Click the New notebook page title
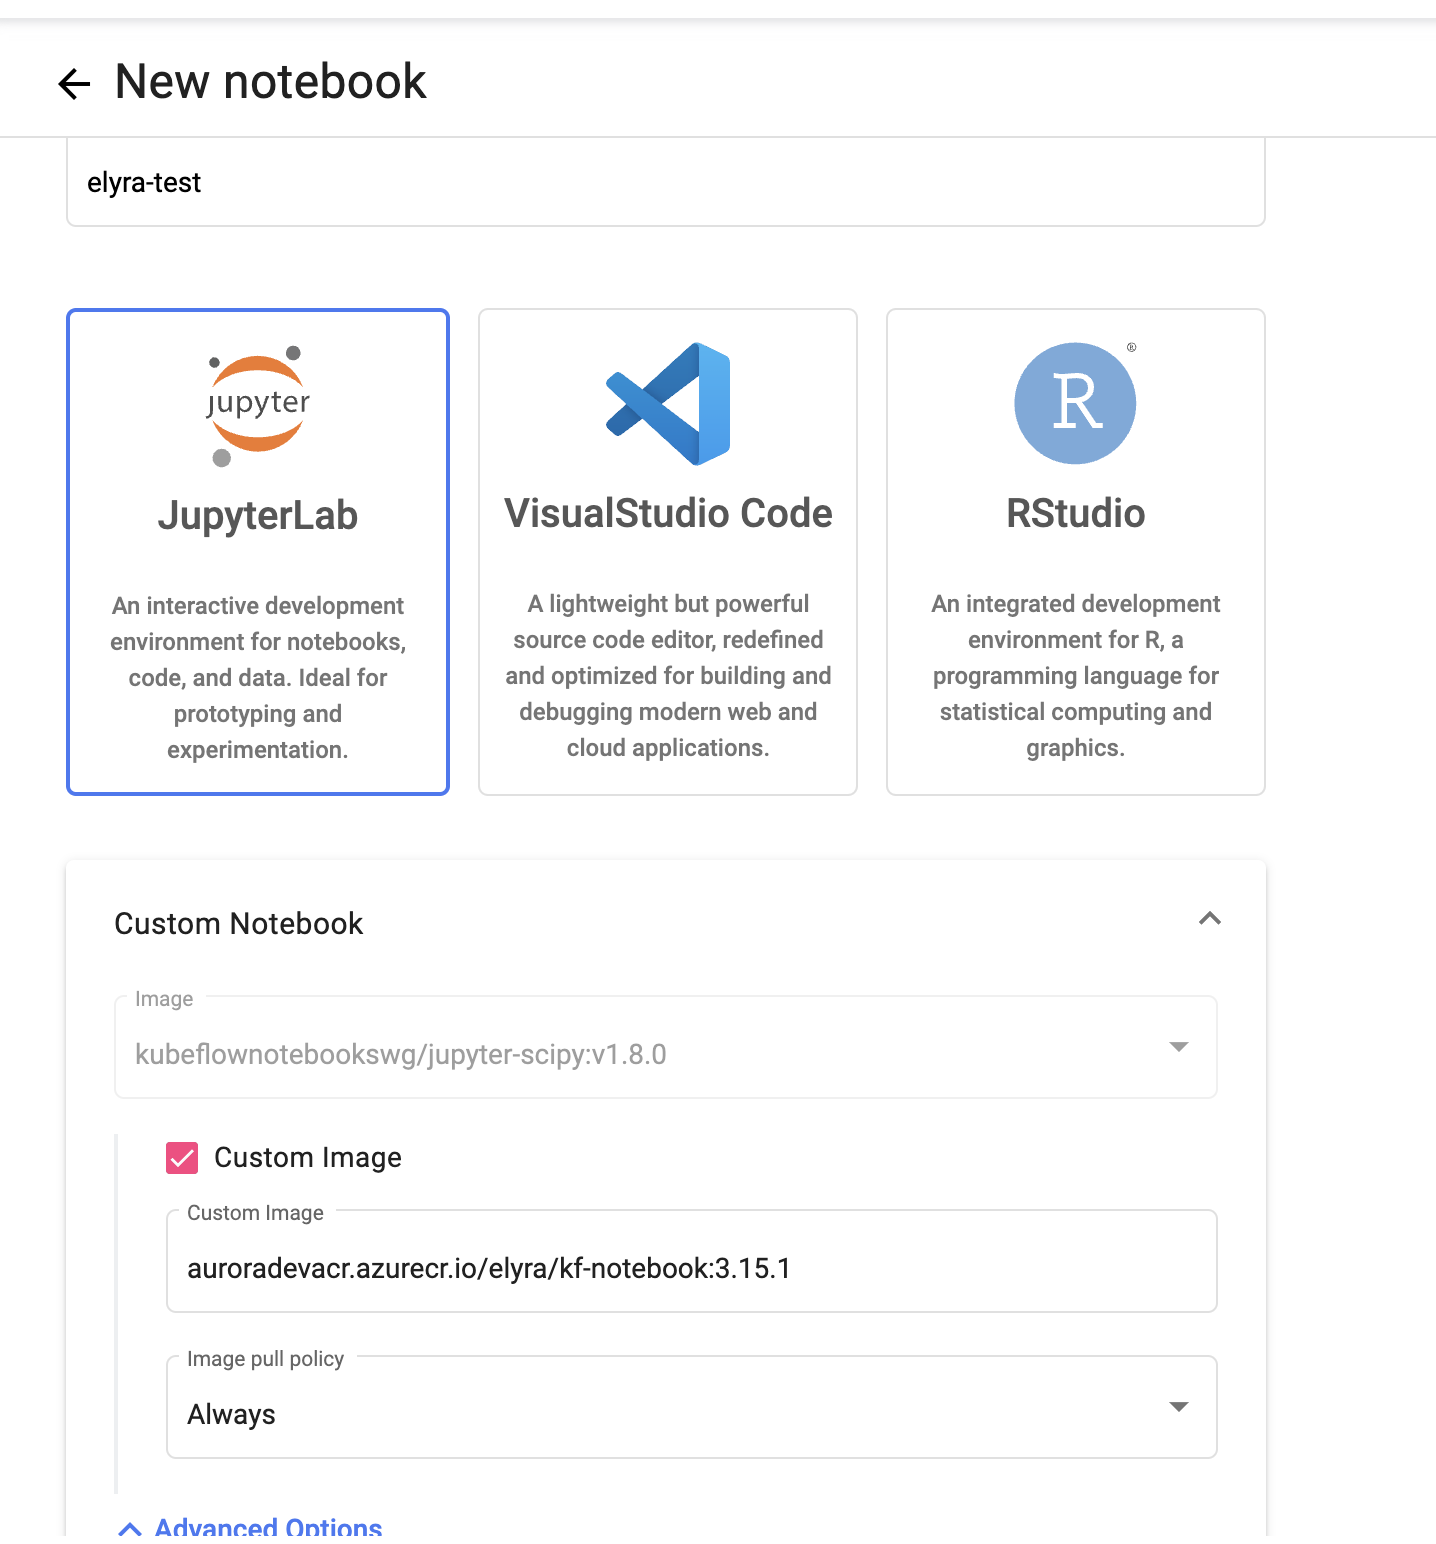Image resolution: width=1436 pixels, height=1544 pixels. point(270,82)
